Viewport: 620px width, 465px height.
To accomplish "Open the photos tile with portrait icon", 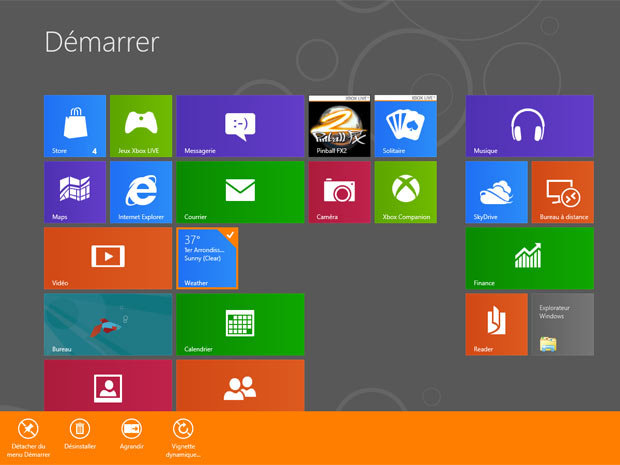I will coord(108,385).
